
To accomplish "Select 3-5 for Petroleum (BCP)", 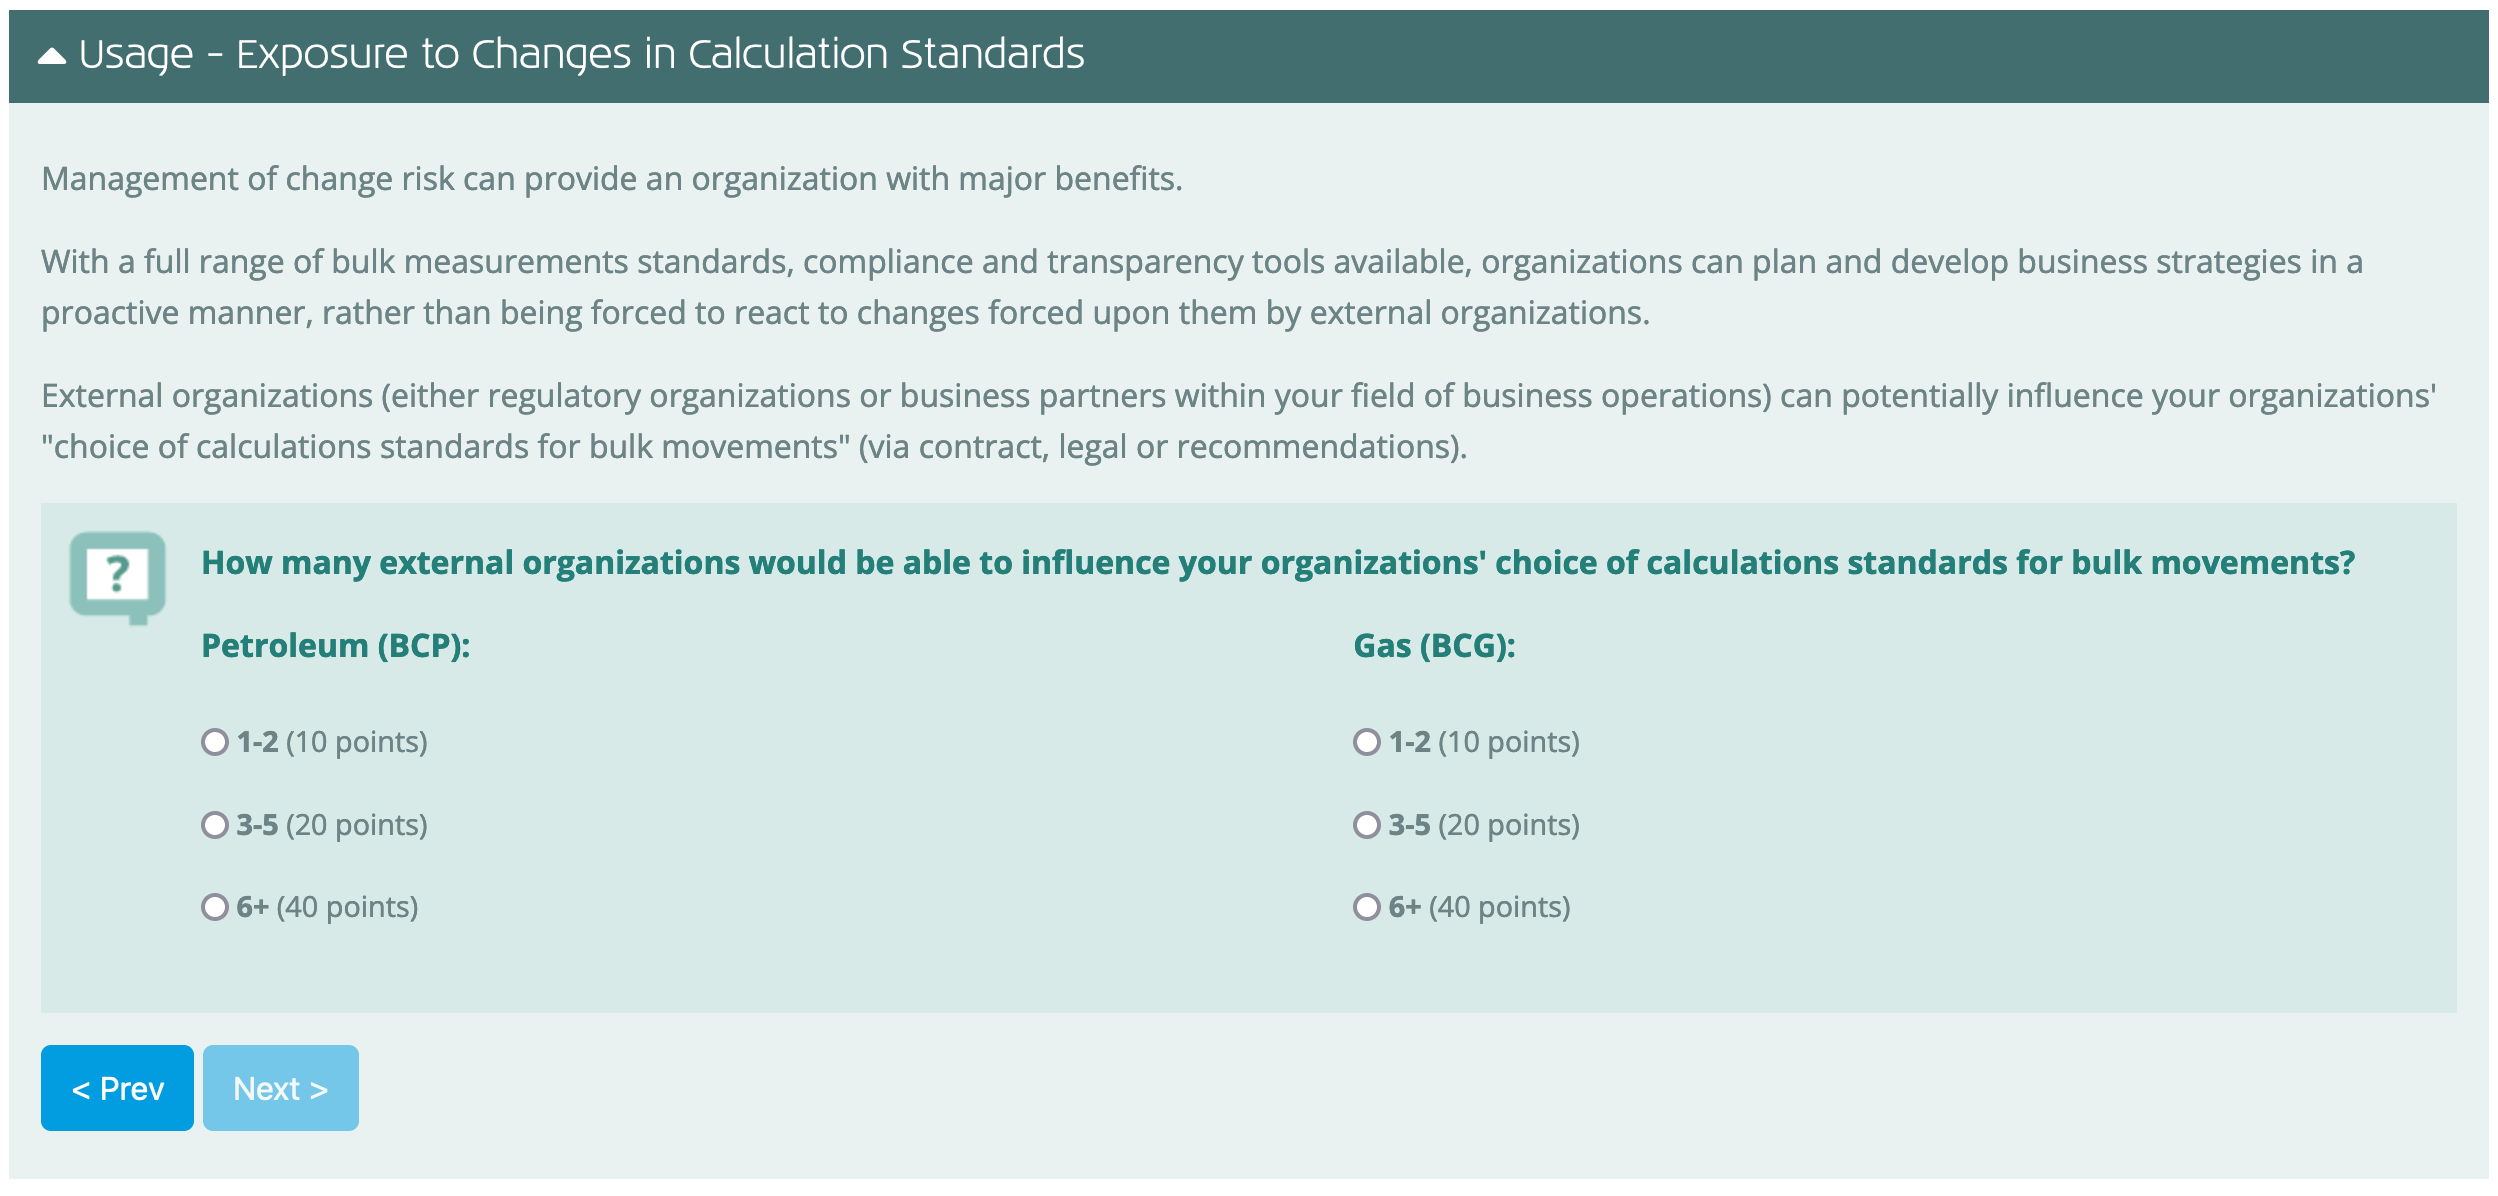I will (214, 825).
